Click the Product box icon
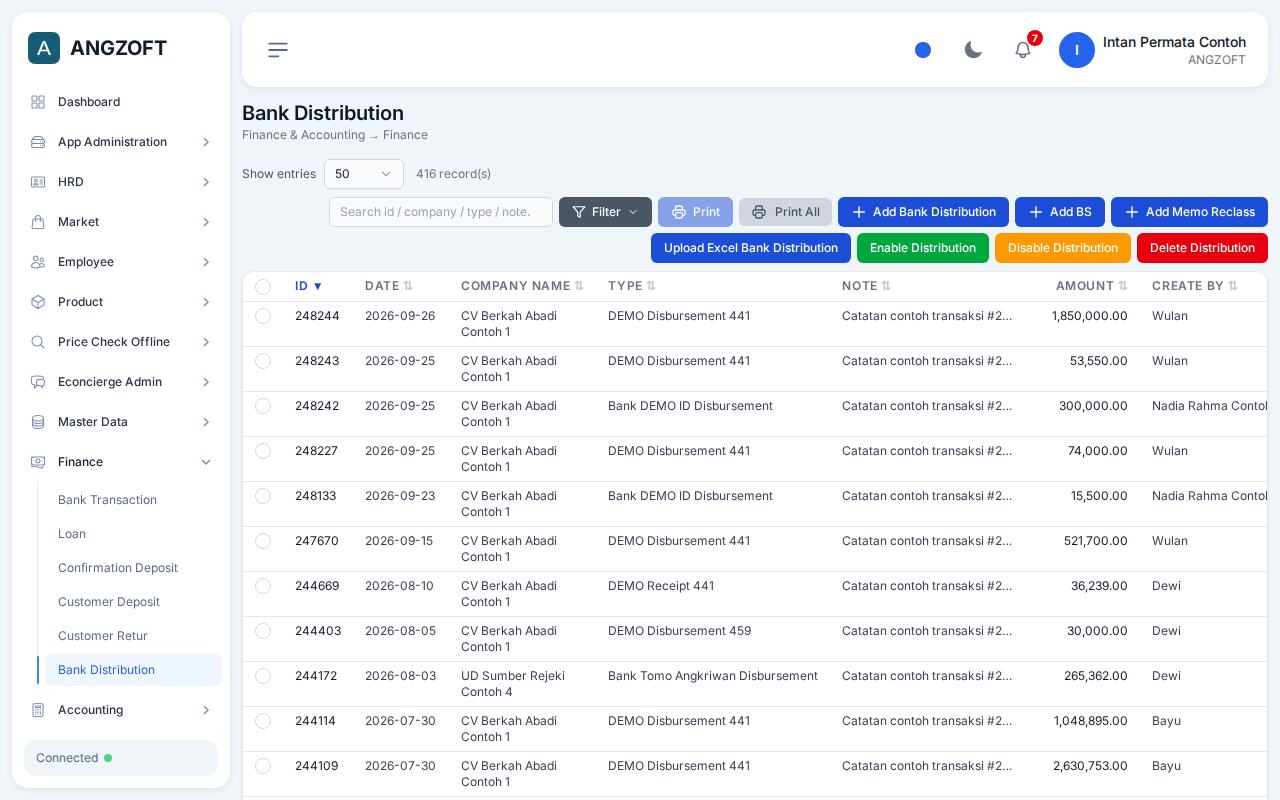Image resolution: width=1280 pixels, height=800 pixels. click(x=38, y=302)
